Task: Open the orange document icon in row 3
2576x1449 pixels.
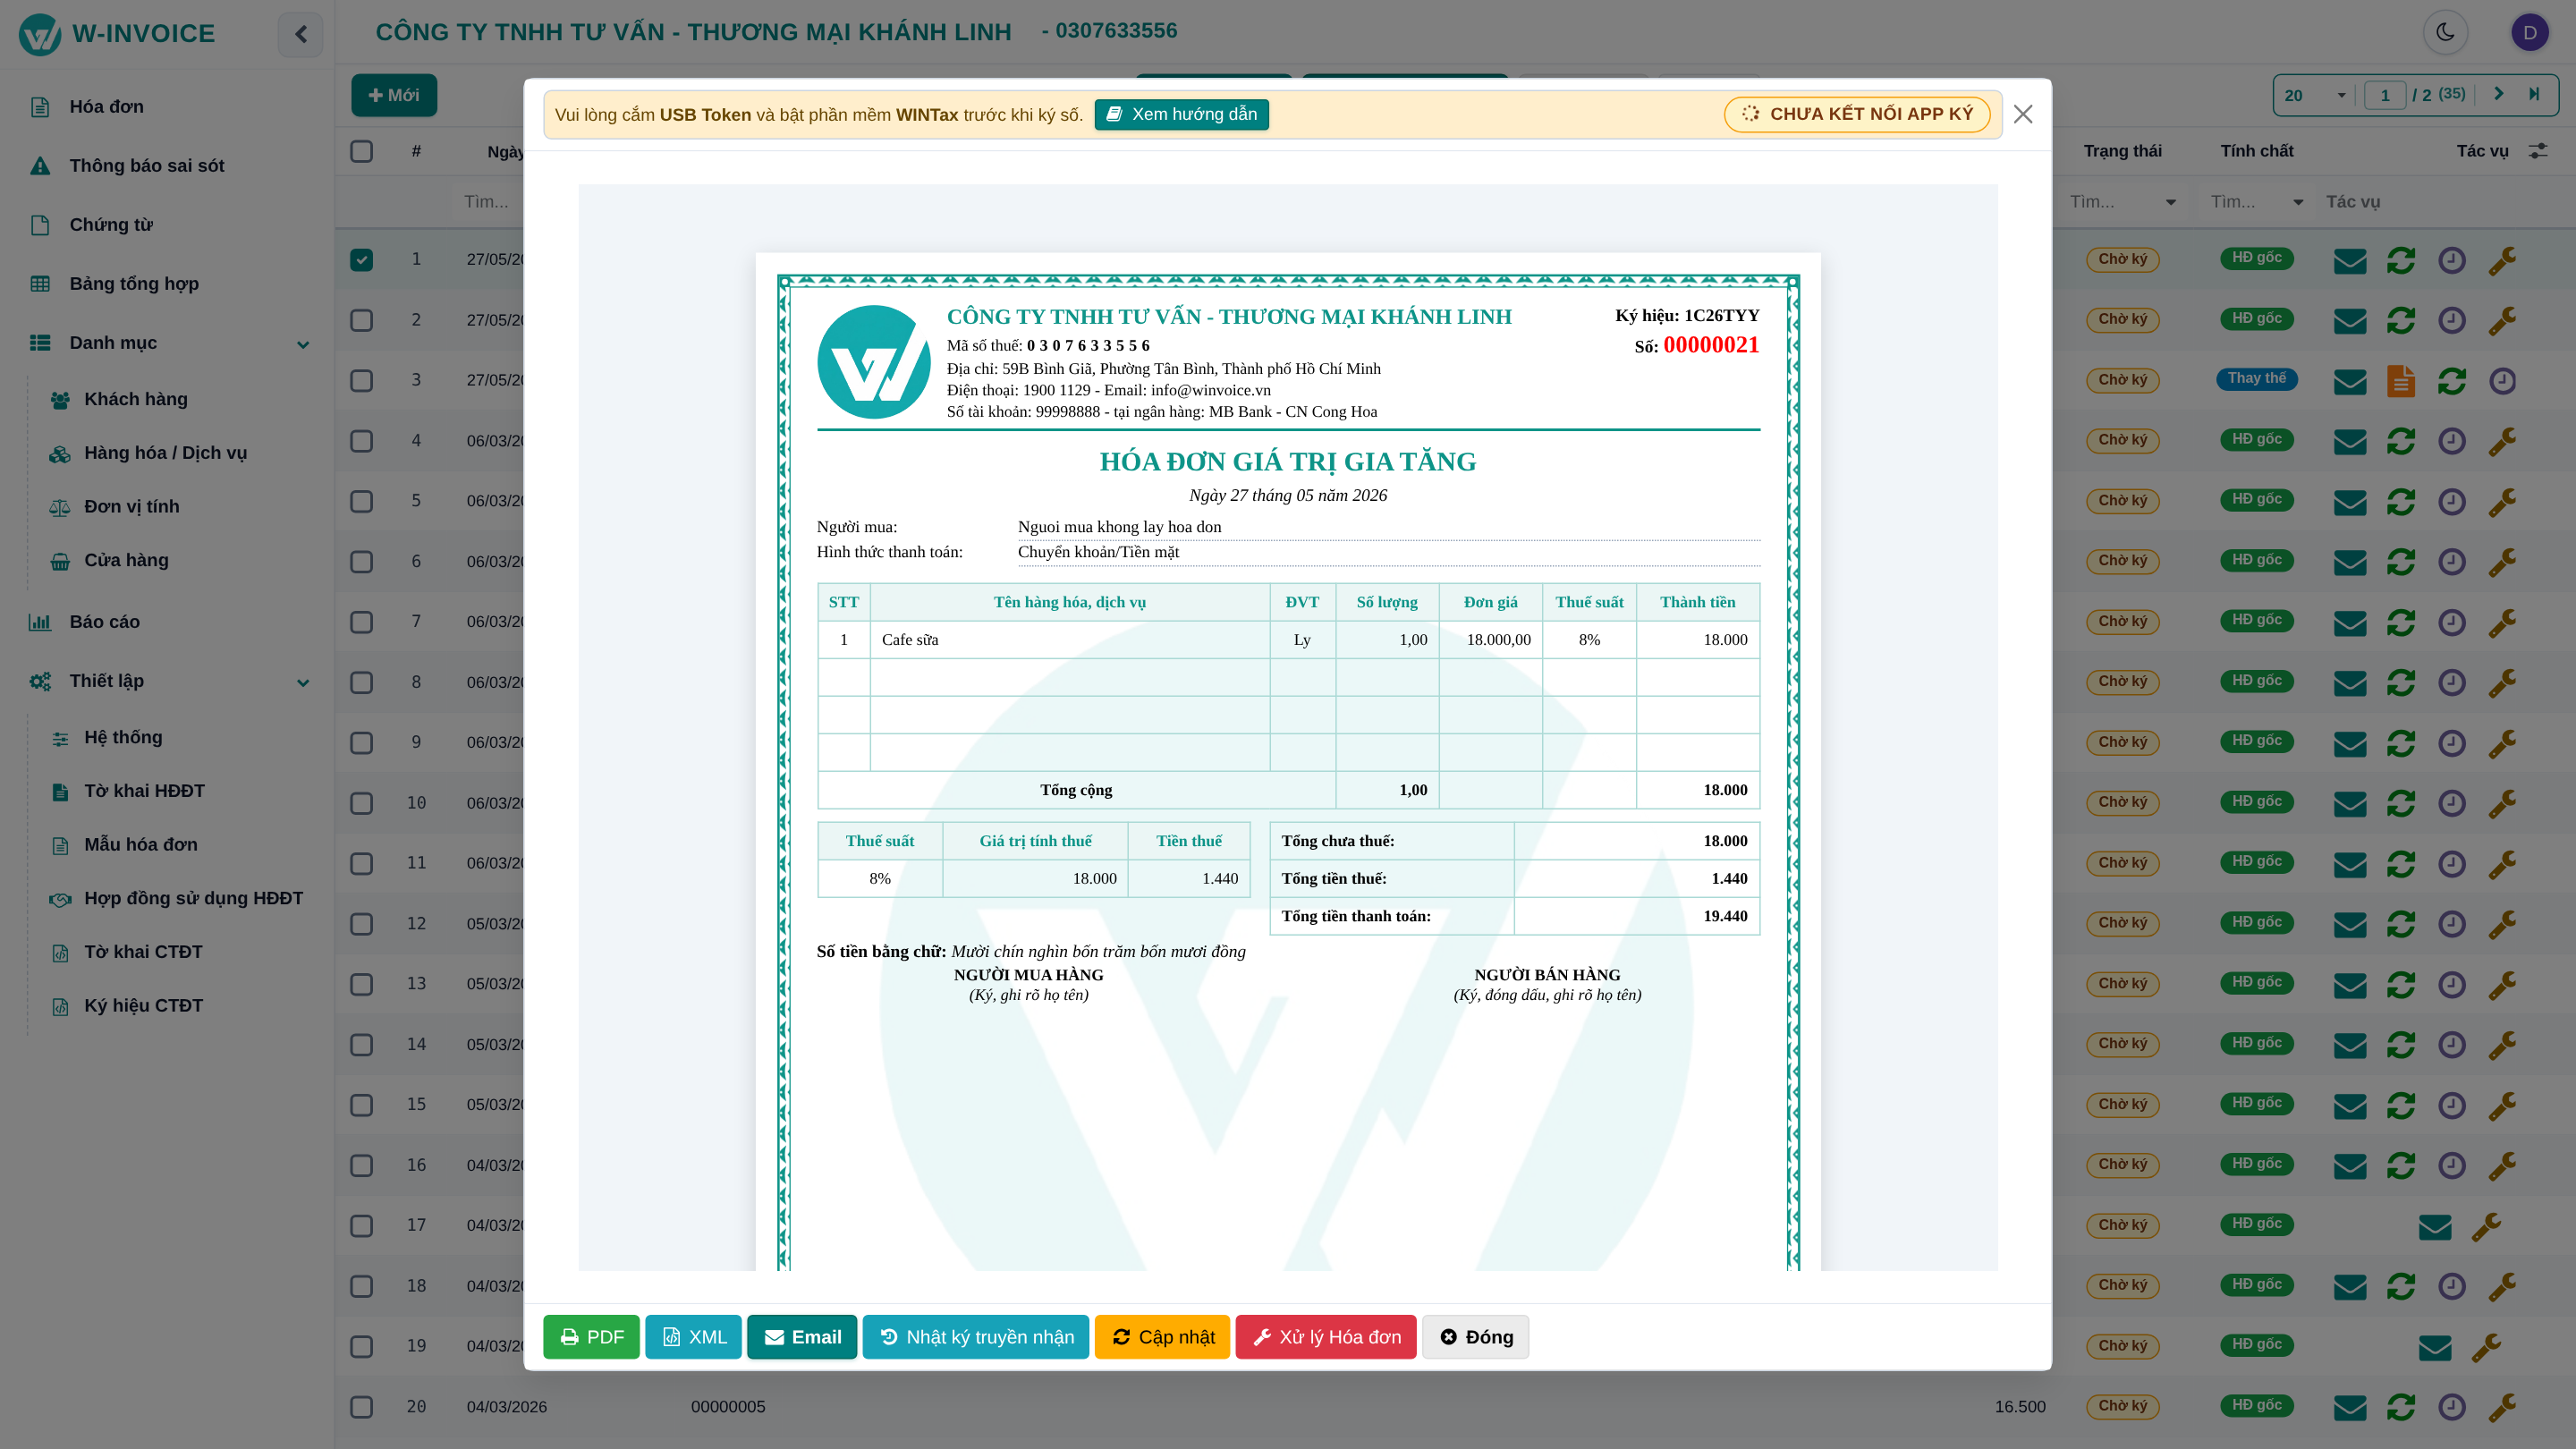Action: click(x=2401, y=381)
